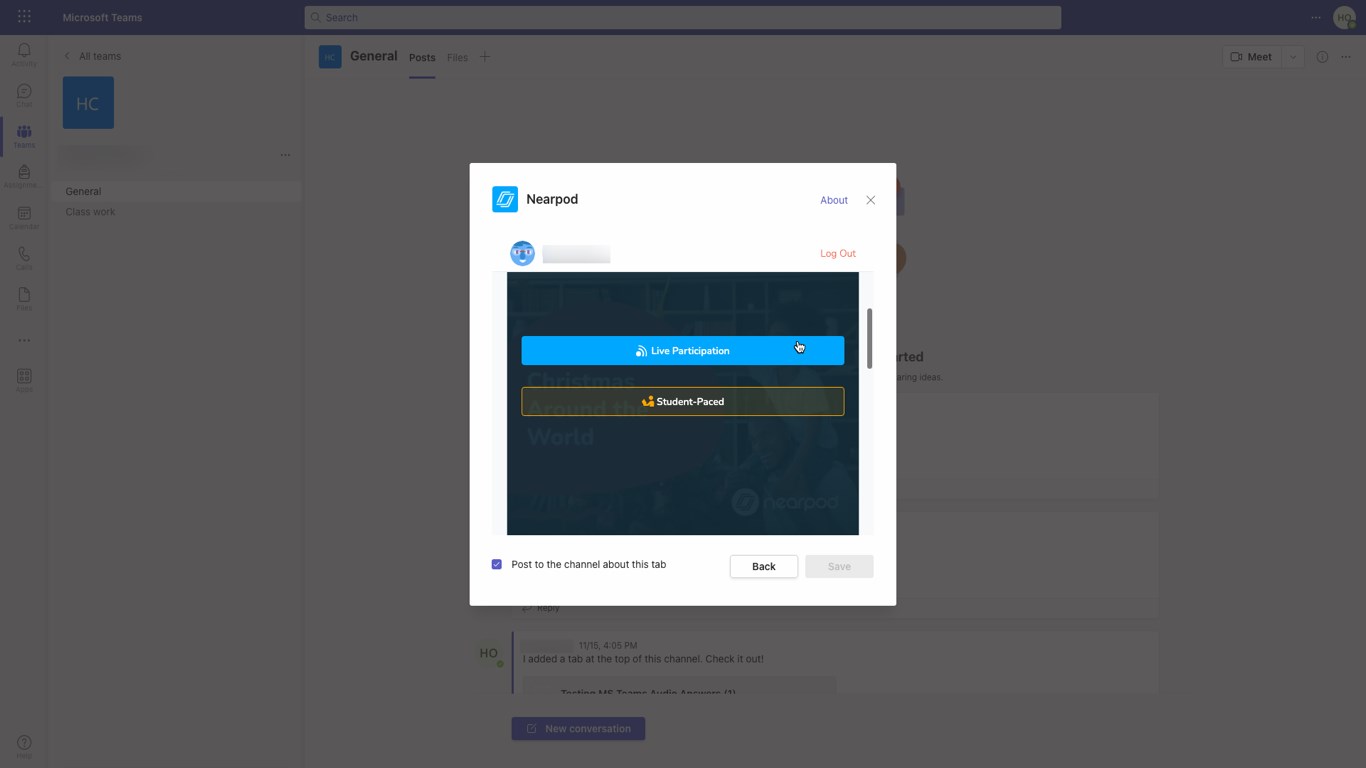This screenshot has width=1366, height=768.
Task: Open settings and more ellipsis in title bar
Action: 1316,17
